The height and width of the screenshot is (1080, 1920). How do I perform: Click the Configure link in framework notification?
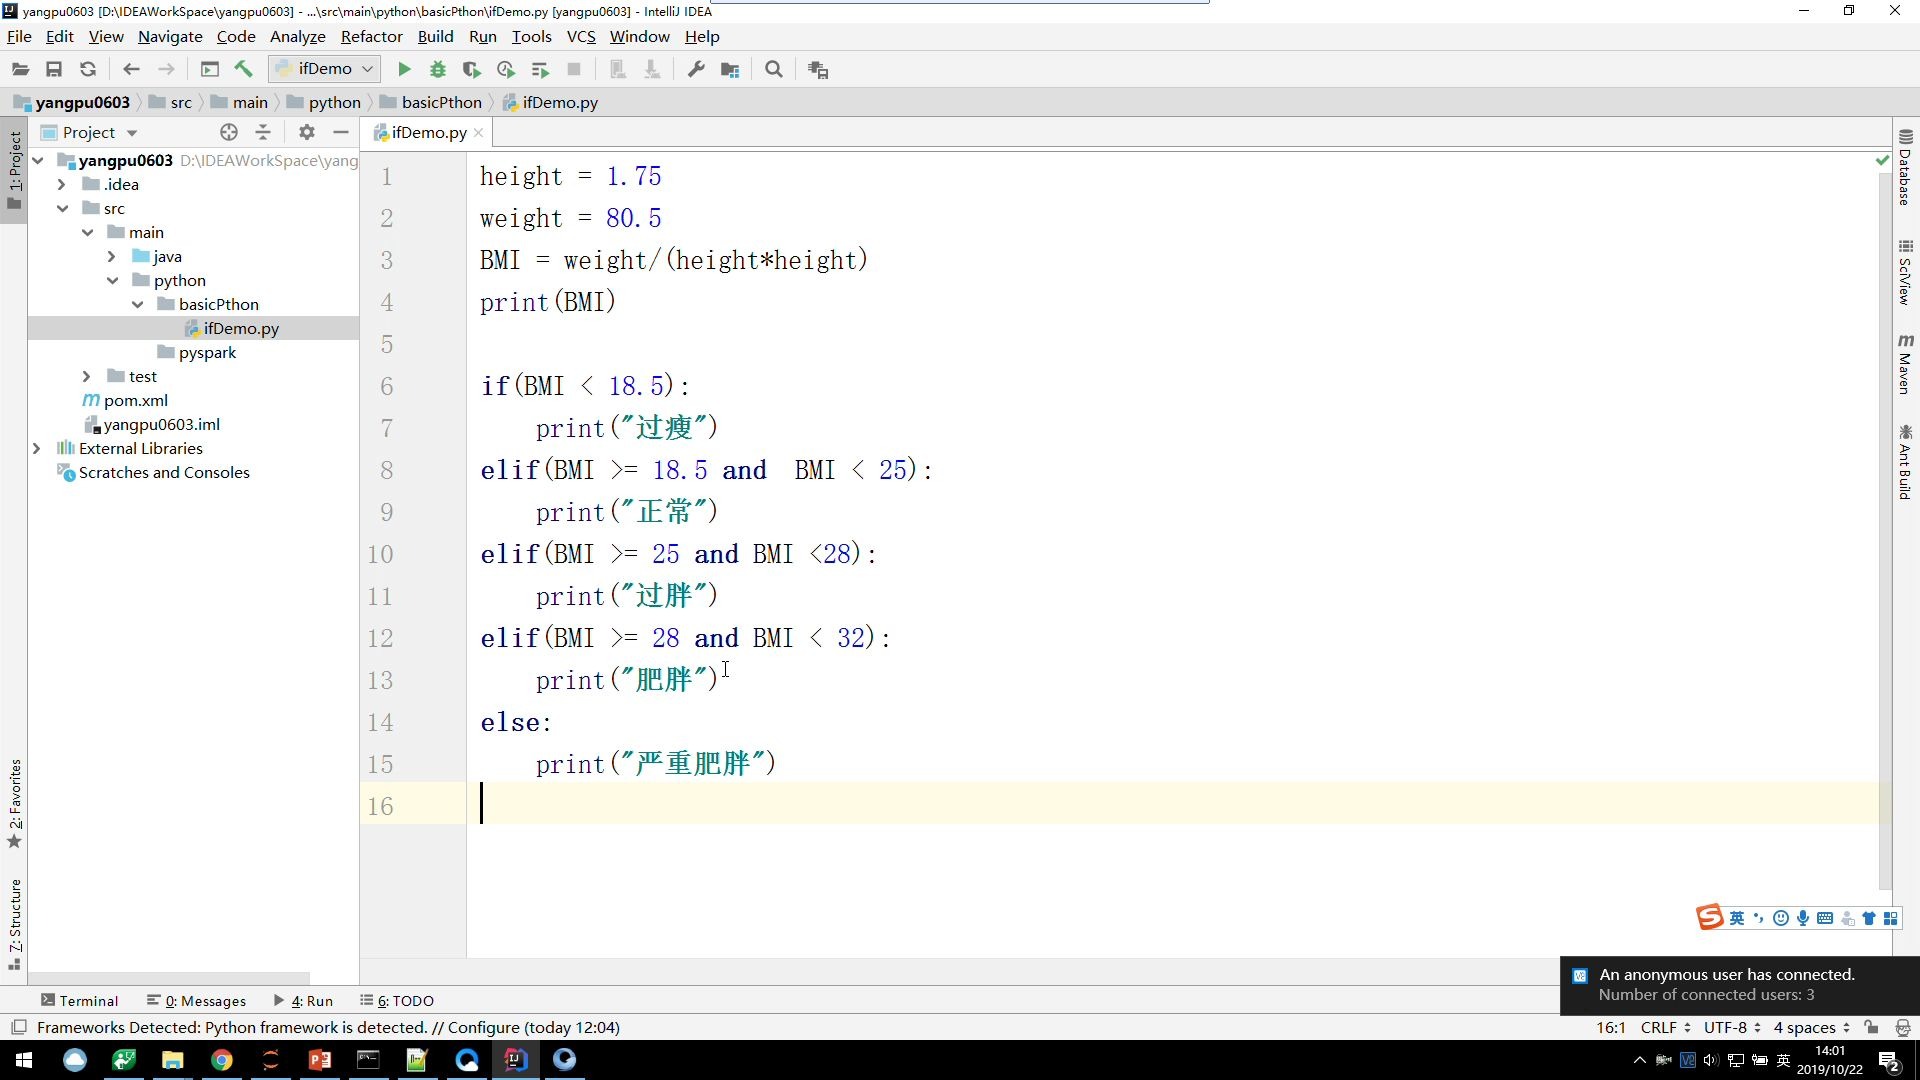[x=485, y=1027]
